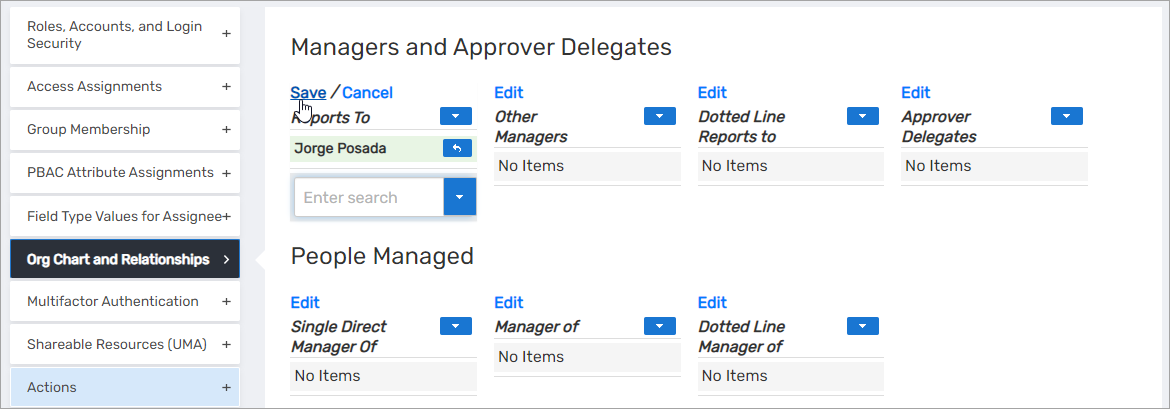This screenshot has width=1170, height=409.
Task: Open the Group Membership sidebar item
Action: (x=125, y=130)
